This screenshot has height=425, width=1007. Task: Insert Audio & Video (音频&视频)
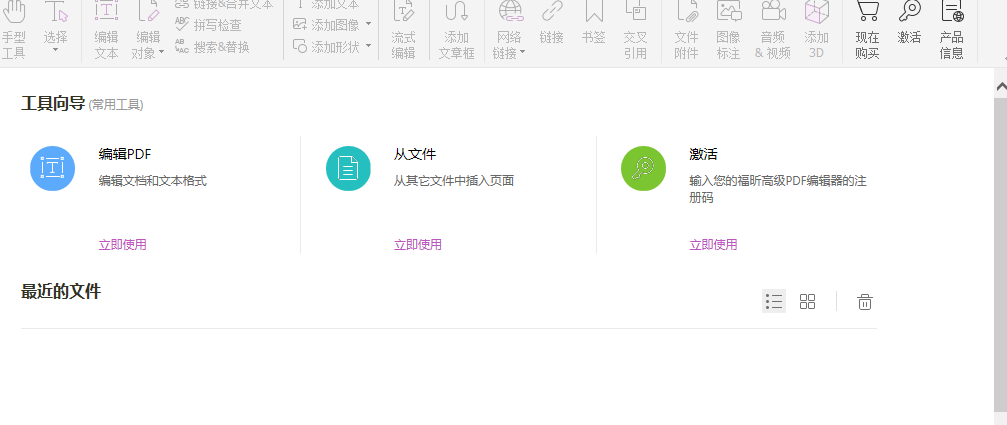tap(773, 30)
